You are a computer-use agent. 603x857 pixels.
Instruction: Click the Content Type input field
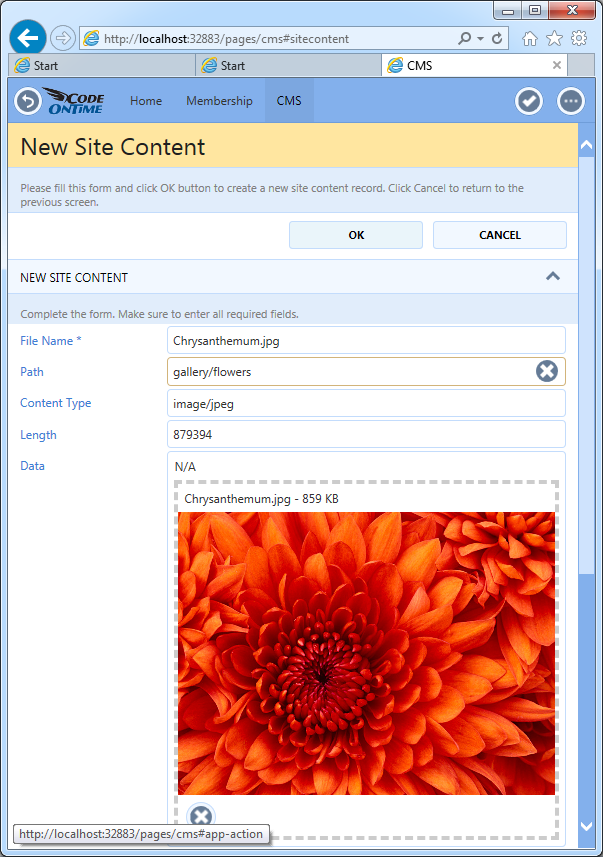pyautogui.click(x=366, y=403)
